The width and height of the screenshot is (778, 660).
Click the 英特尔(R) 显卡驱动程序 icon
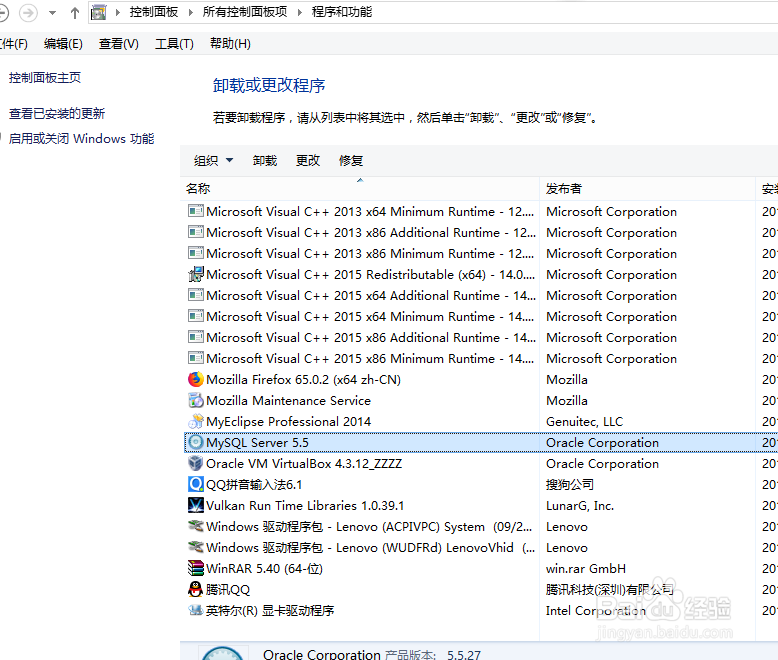(195, 610)
